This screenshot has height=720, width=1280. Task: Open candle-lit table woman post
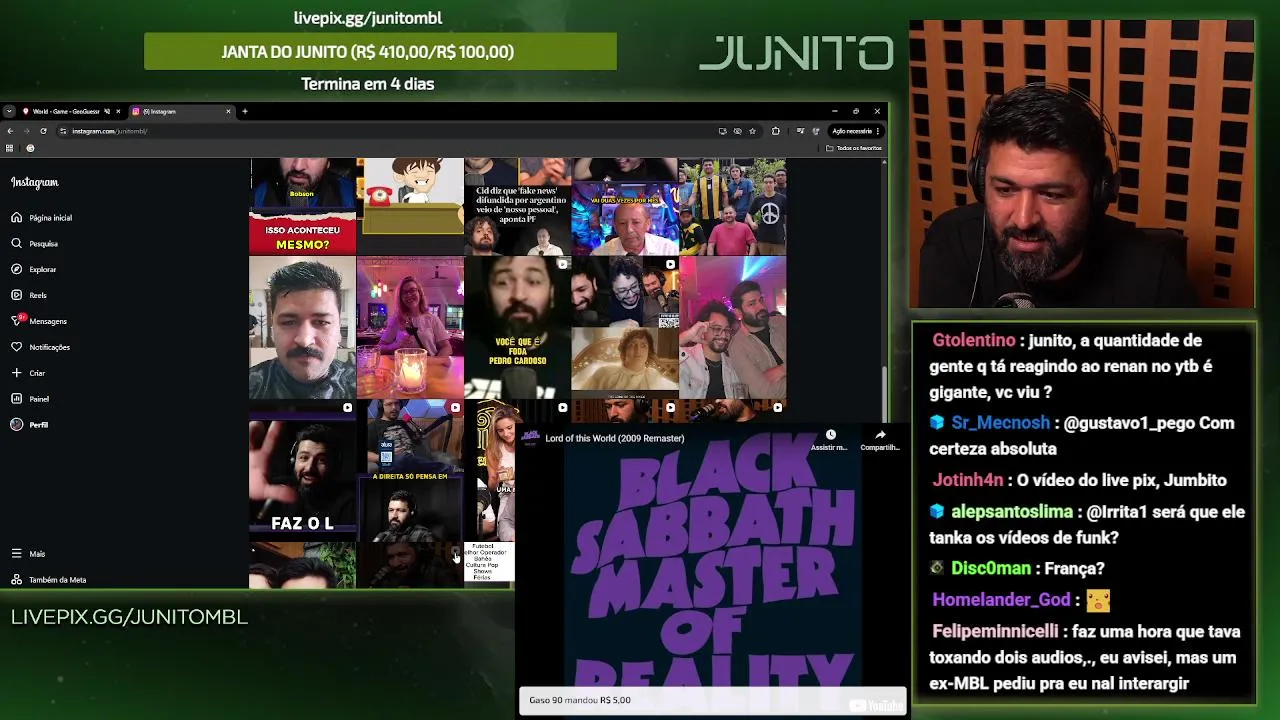[410, 327]
